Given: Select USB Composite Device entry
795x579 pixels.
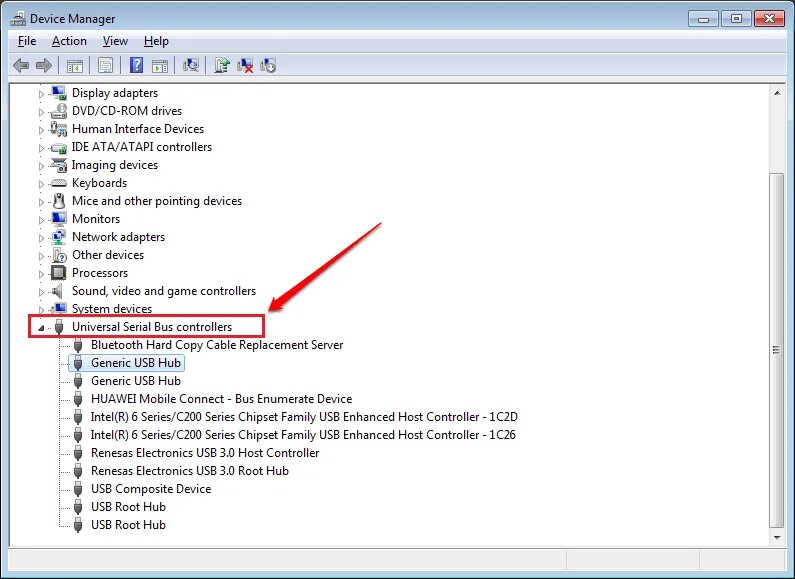Looking at the screenshot, I should coord(151,489).
